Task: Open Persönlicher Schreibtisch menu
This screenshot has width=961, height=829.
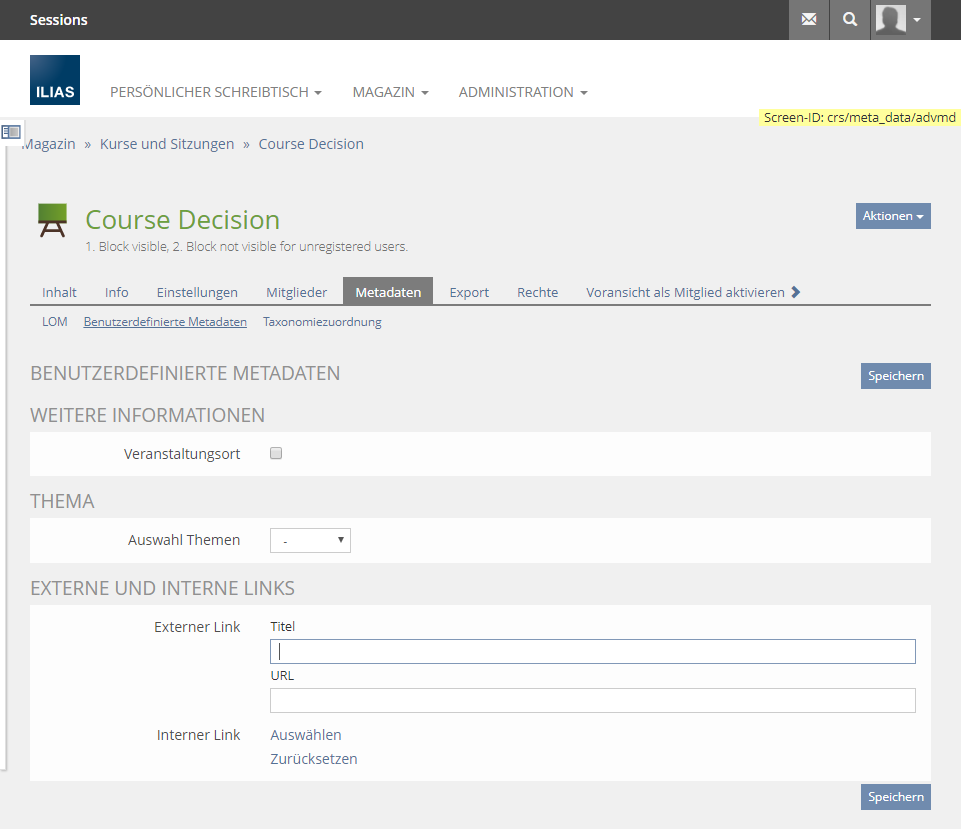Action: (x=215, y=92)
